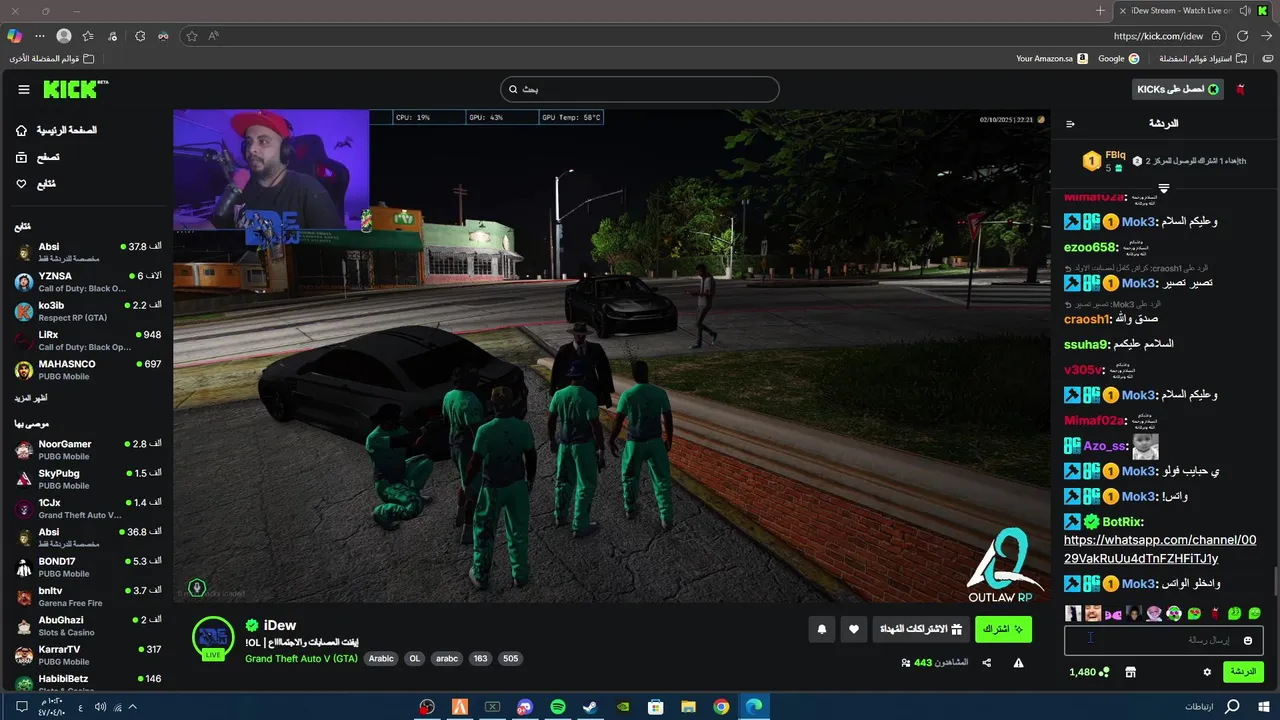1280x720 pixels.
Task: Open the Edge browser profile icon
Action: point(64,36)
